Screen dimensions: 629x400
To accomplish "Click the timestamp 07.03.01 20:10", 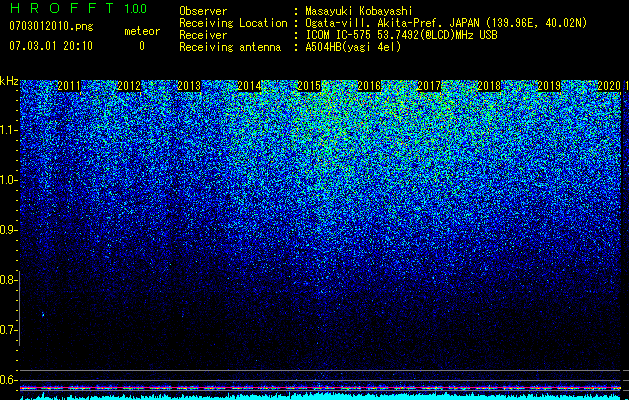I will (x=51, y=46).
